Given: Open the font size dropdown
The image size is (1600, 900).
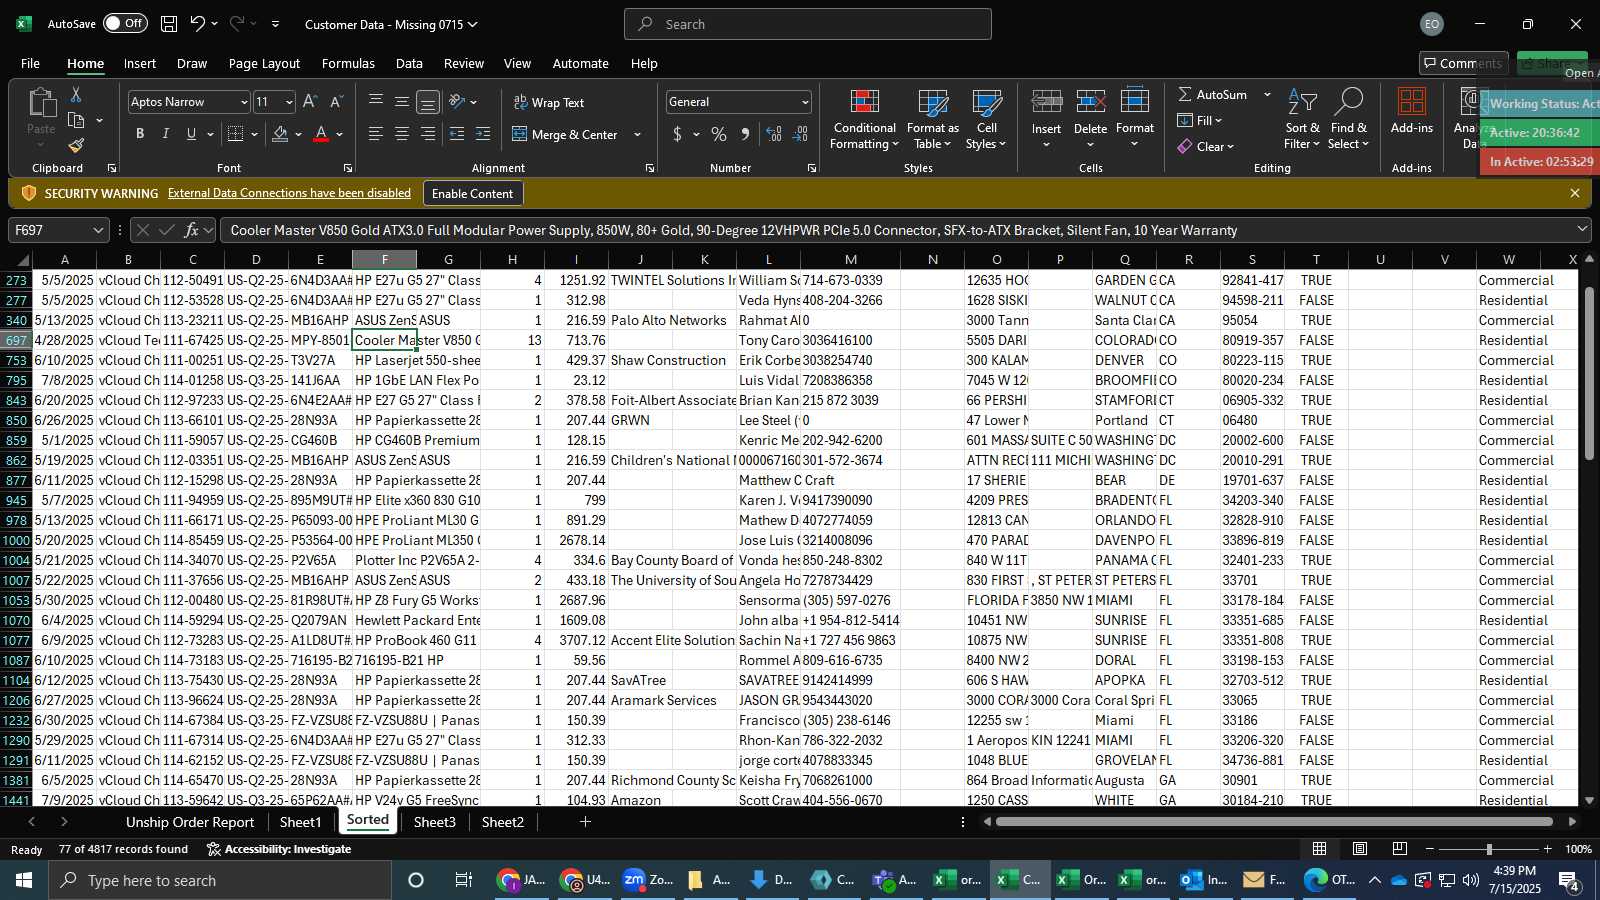Looking at the screenshot, I should (x=289, y=102).
